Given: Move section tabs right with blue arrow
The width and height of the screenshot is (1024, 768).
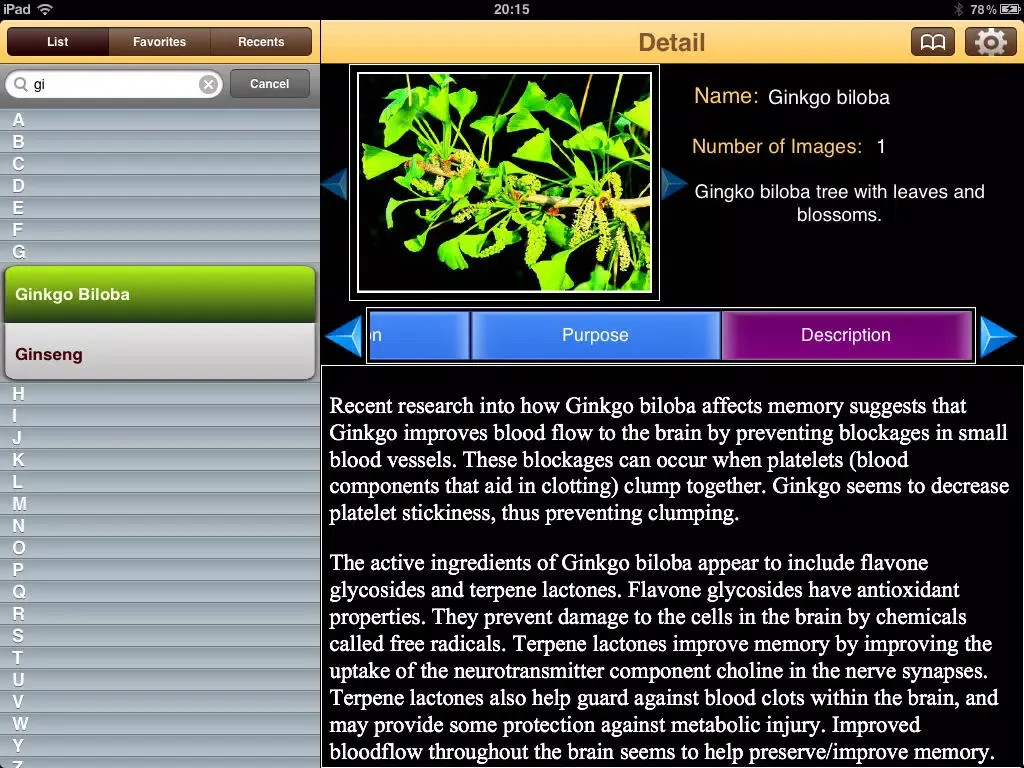Looking at the screenshot, I should pyautogui.click(x=998, y=336).
